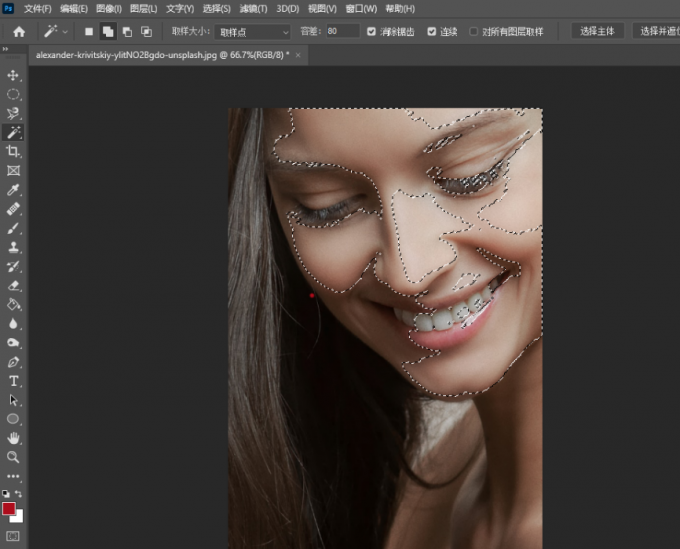
Task: Click the 选择主体 button
Action: 598,31
